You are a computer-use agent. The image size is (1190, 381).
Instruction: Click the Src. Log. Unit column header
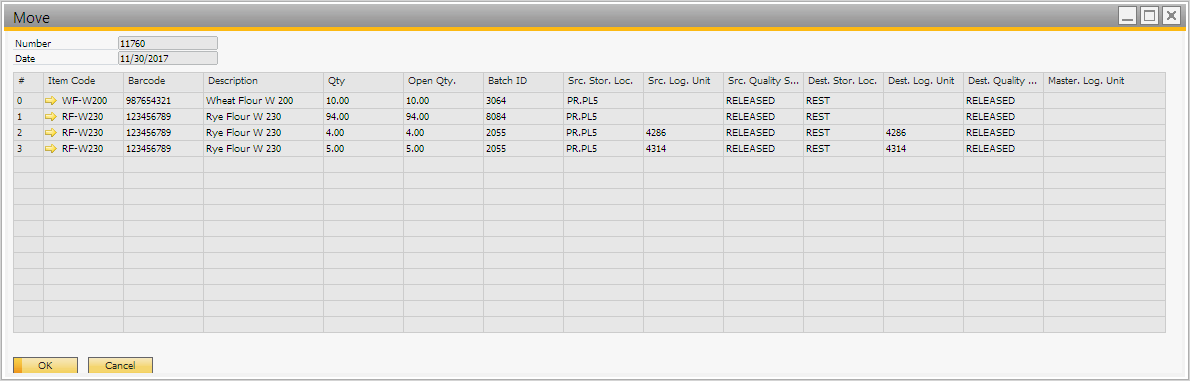(683, 81)
